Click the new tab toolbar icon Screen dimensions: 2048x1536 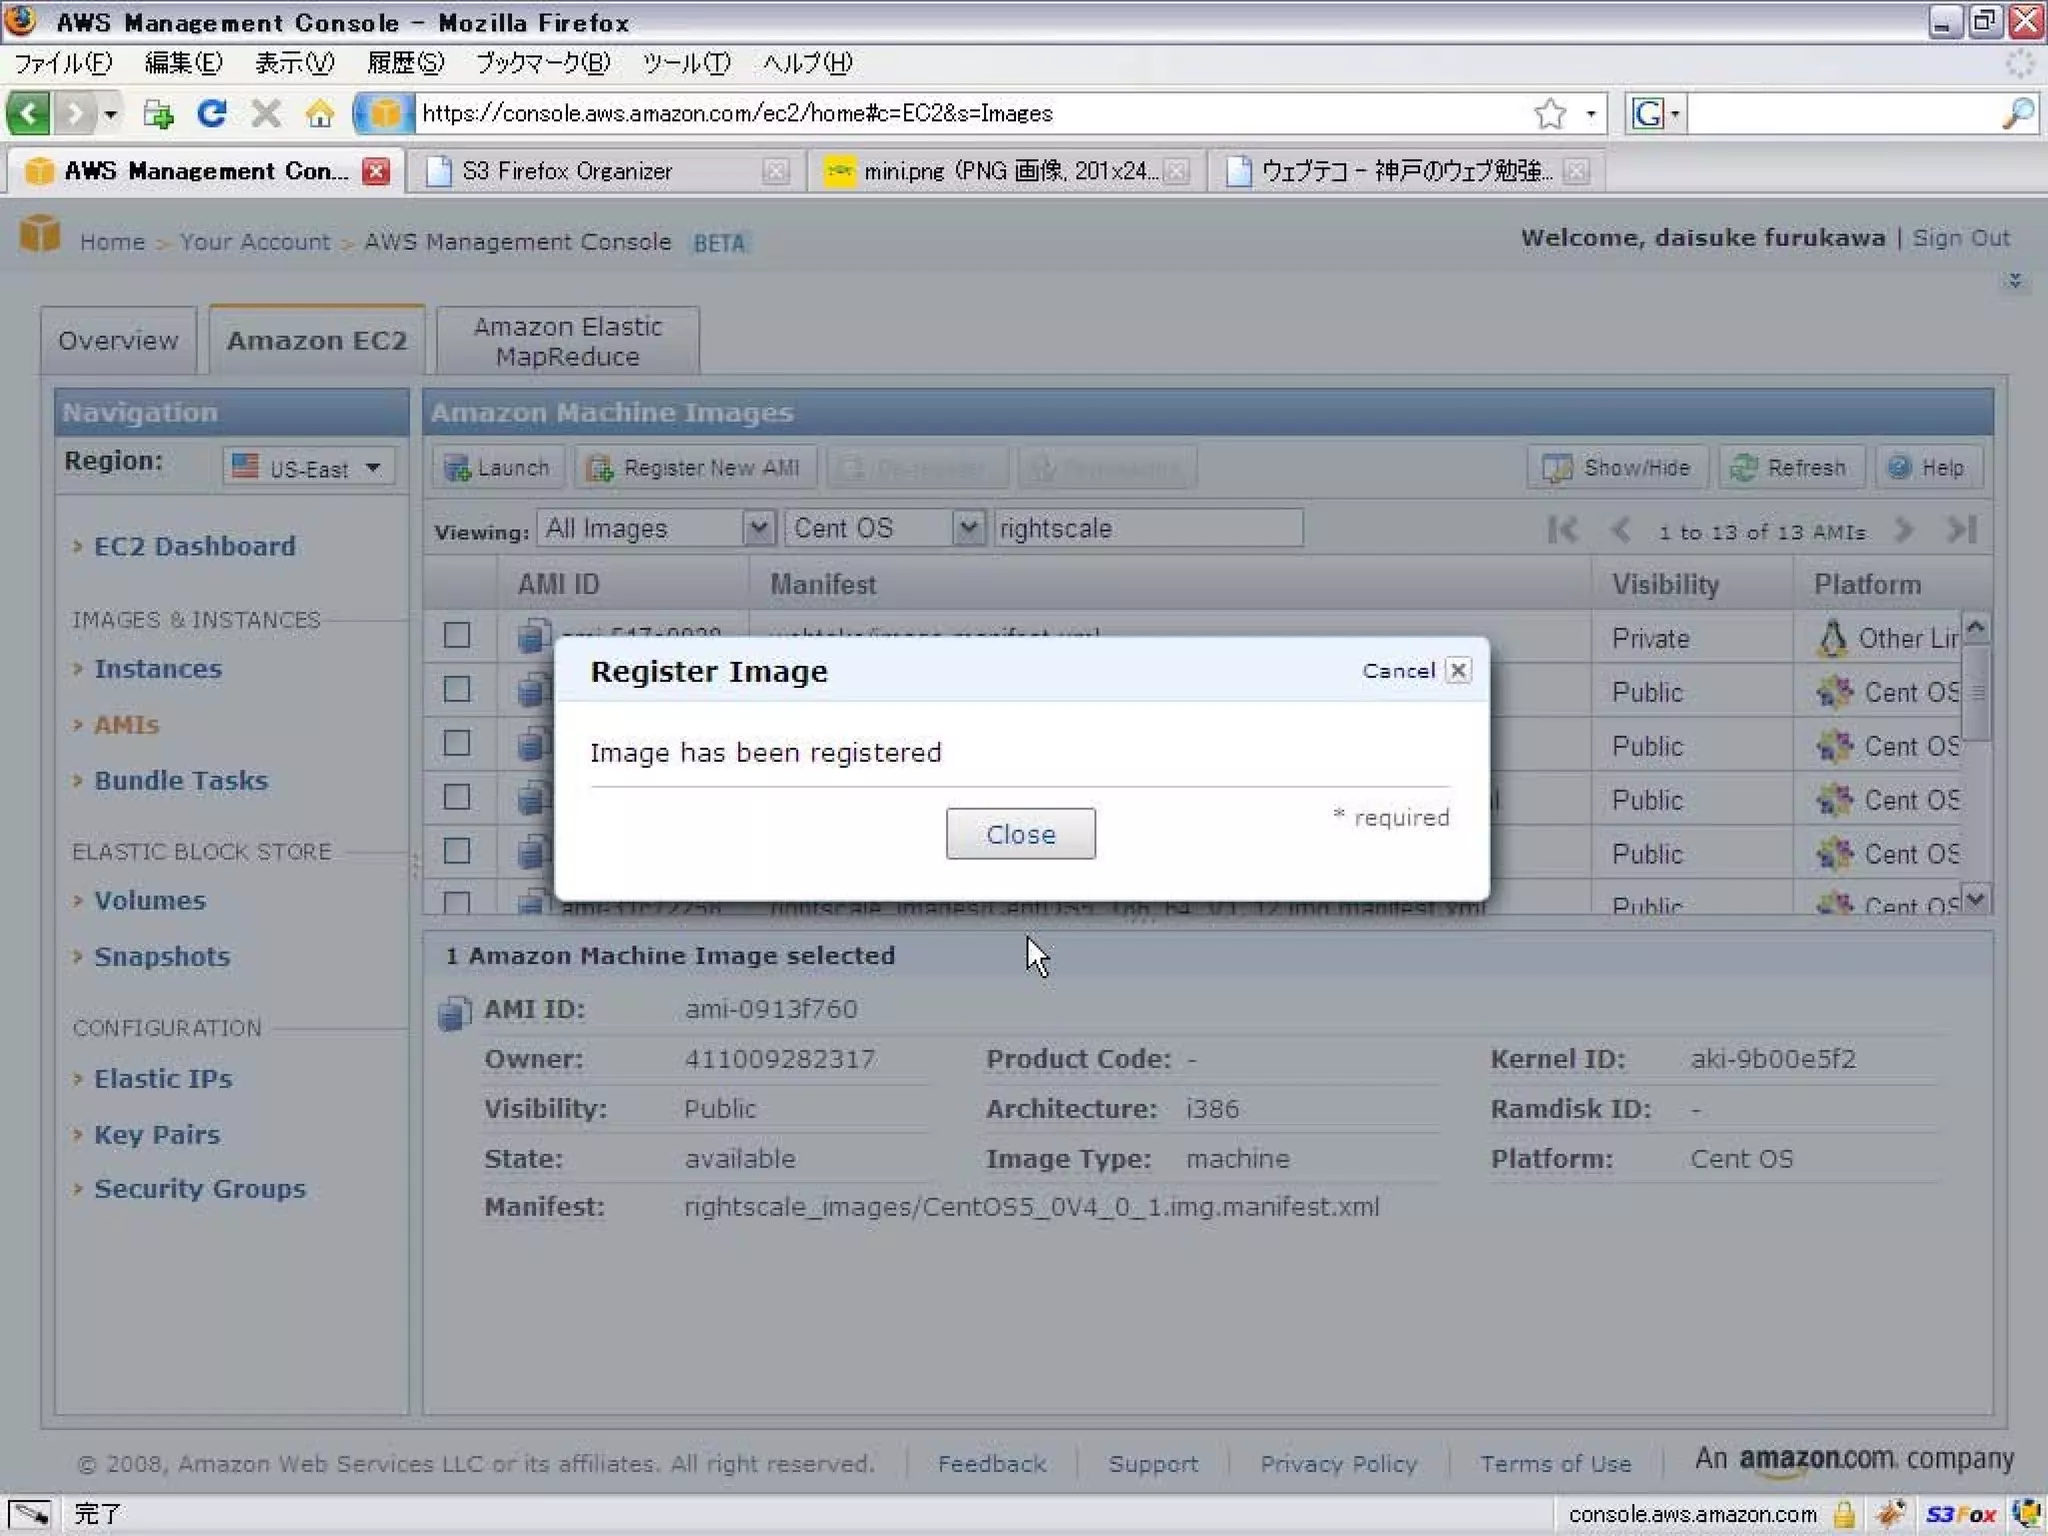point(158,113)
